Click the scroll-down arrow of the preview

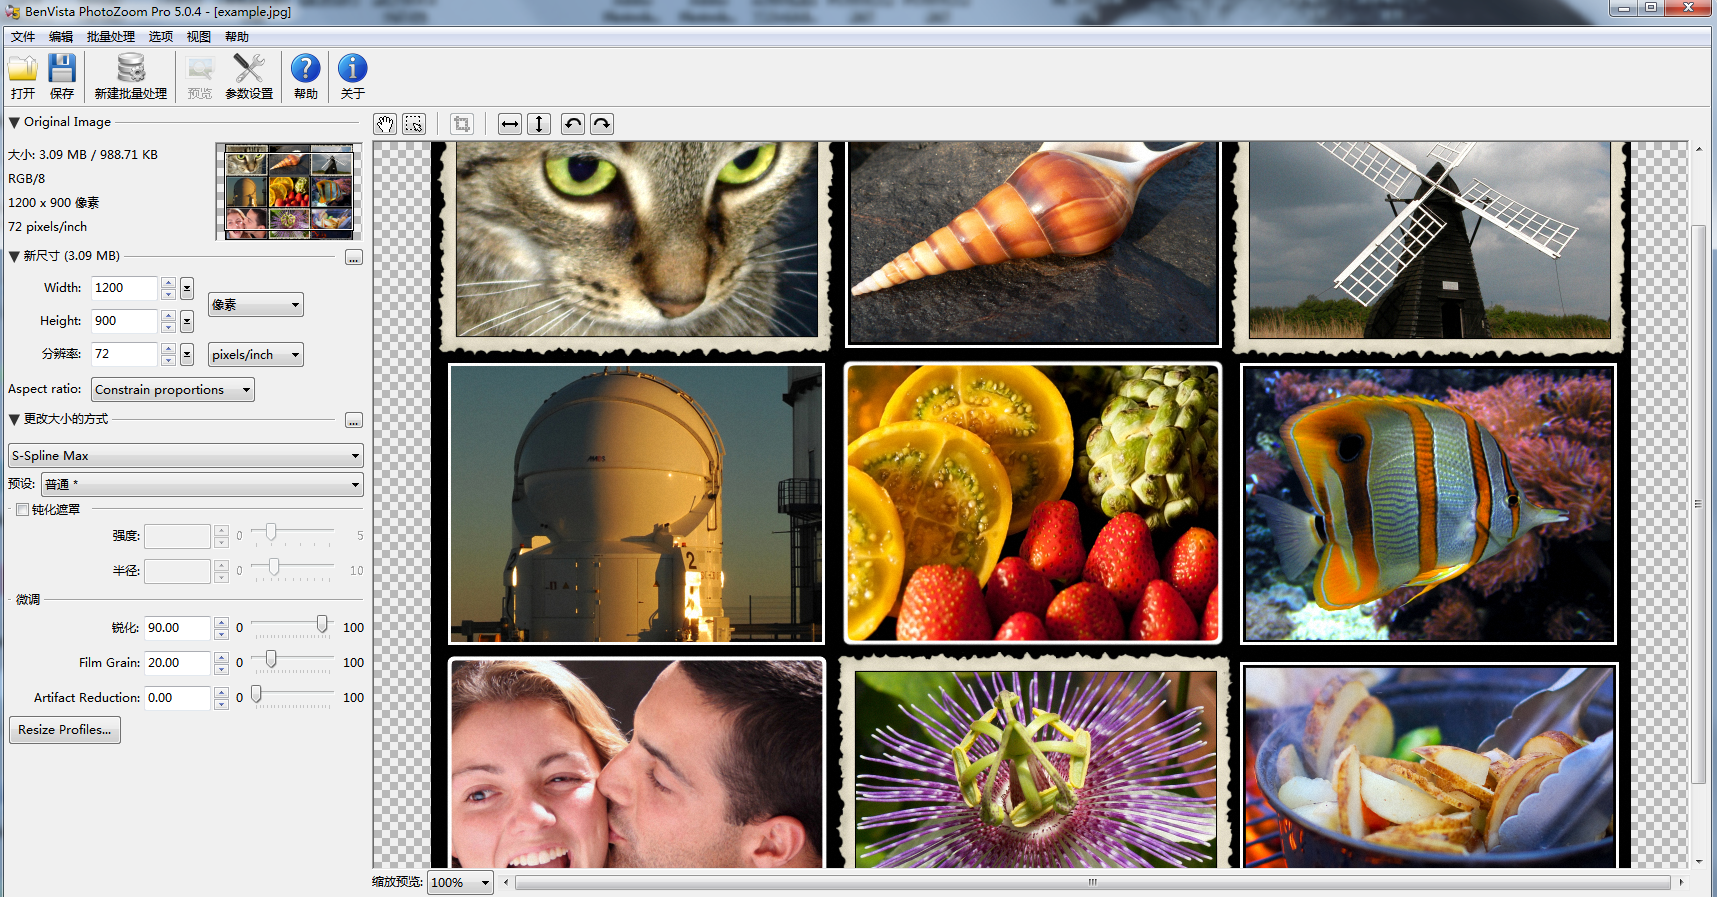1698,862
